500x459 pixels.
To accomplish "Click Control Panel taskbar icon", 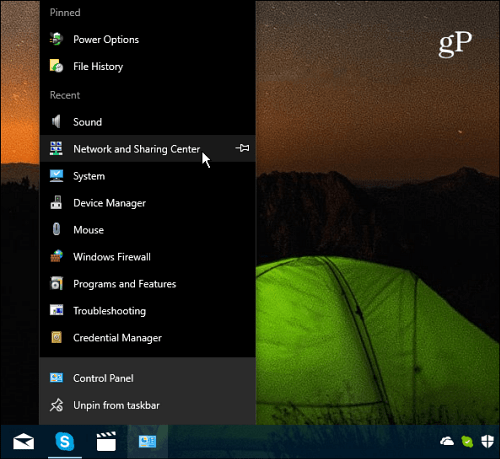I will tap(147, 442).
